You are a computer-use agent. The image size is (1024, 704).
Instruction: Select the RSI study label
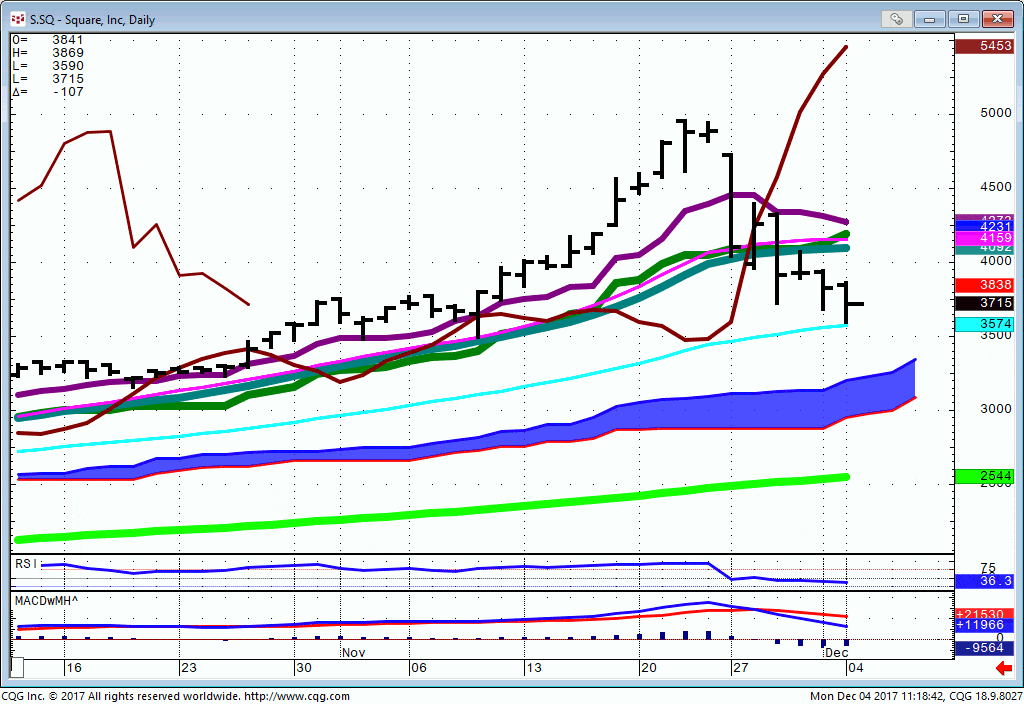(26, 564)
